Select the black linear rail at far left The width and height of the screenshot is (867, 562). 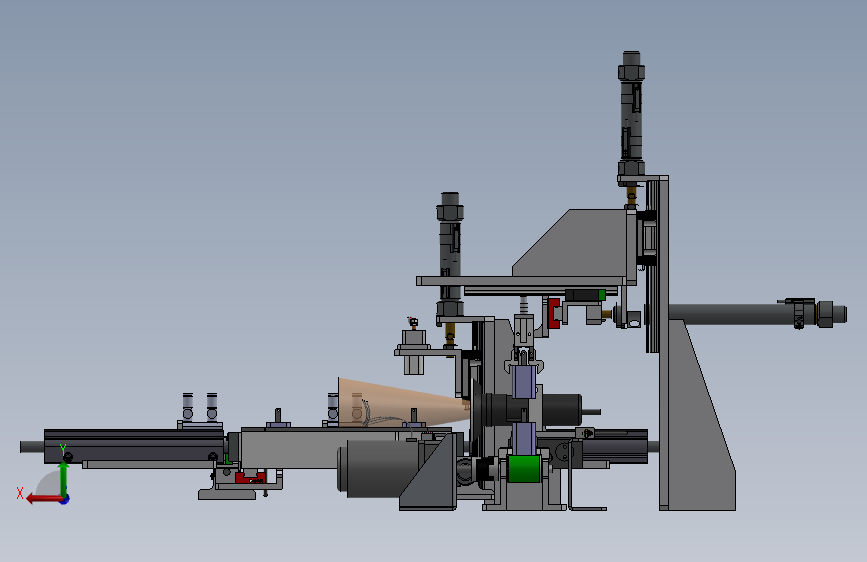[134, 446]
